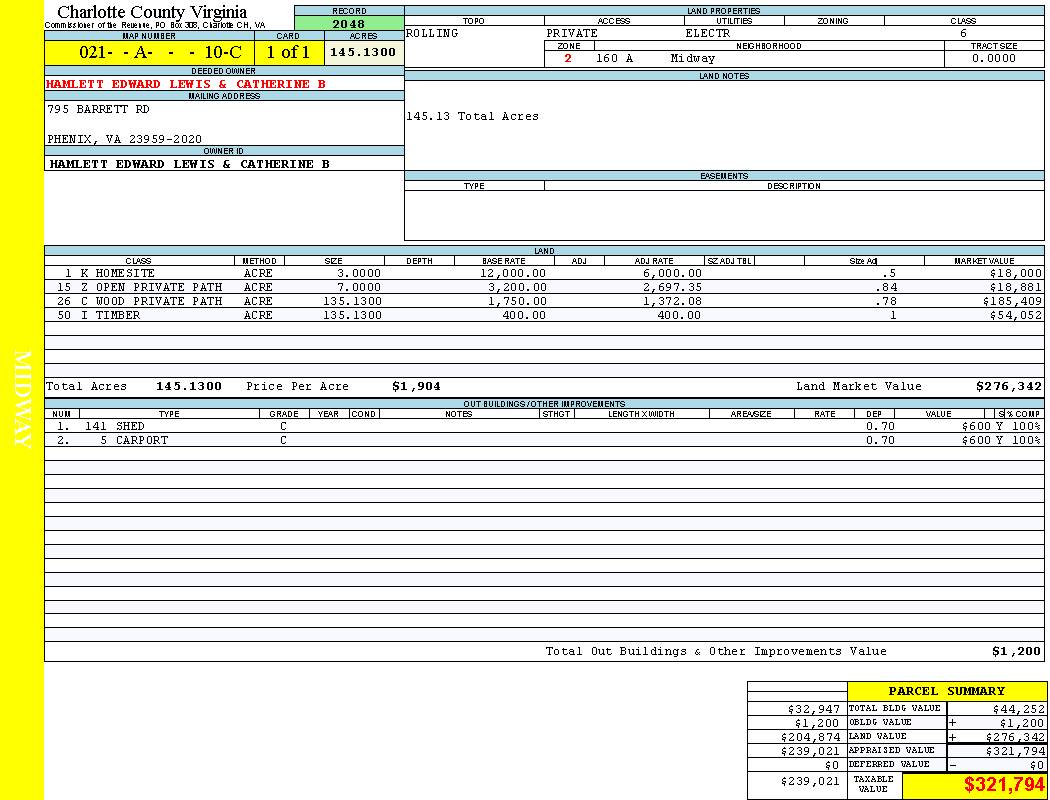This screenshot has width=1050, height=800.
Task: Select the ROLLING topo value
Action: pos(432,33)
